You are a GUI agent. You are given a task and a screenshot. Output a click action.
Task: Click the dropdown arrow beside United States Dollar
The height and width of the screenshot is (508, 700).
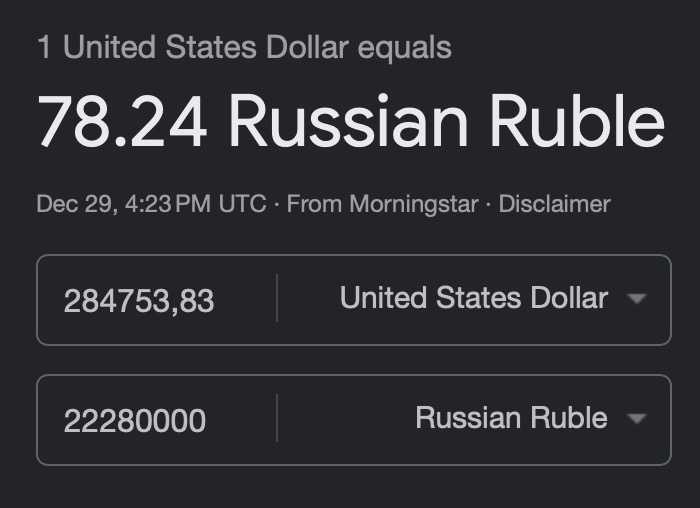click(x=637, y=299)
